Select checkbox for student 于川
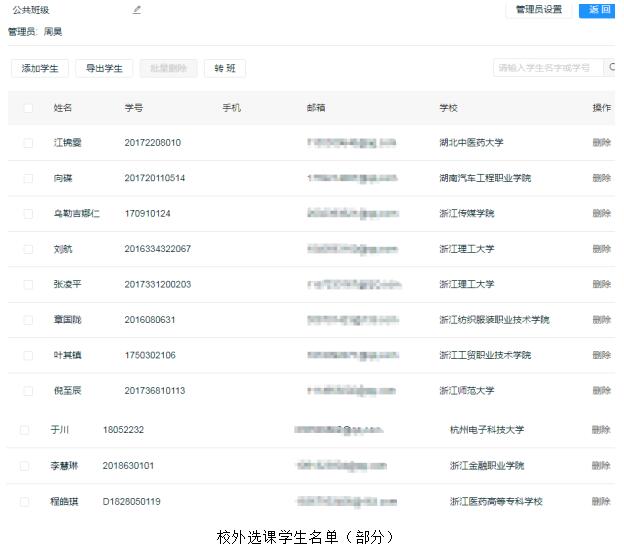Screen dimensions: 624x547 pos(24,430)
